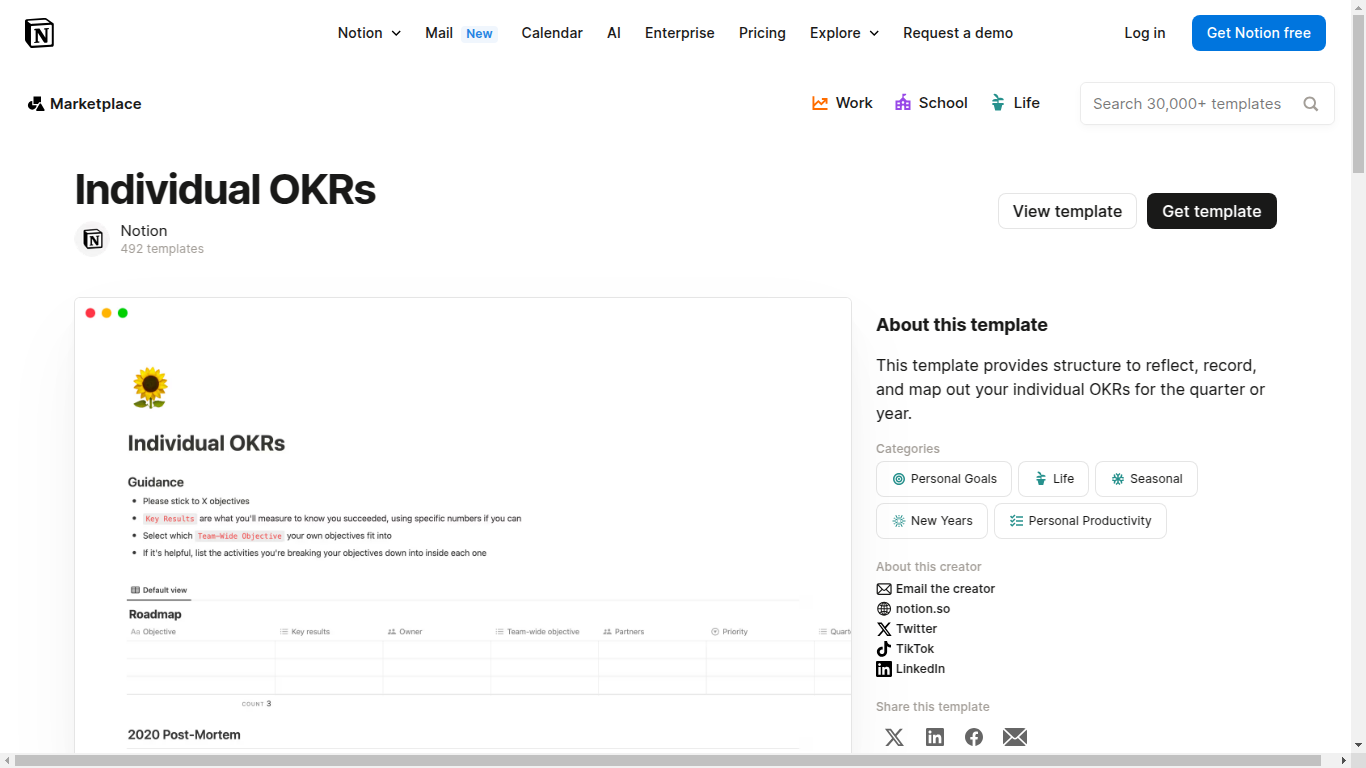Click the template preview image
The height and width of the screenshot is (768, 1366).
pos(463,525)
